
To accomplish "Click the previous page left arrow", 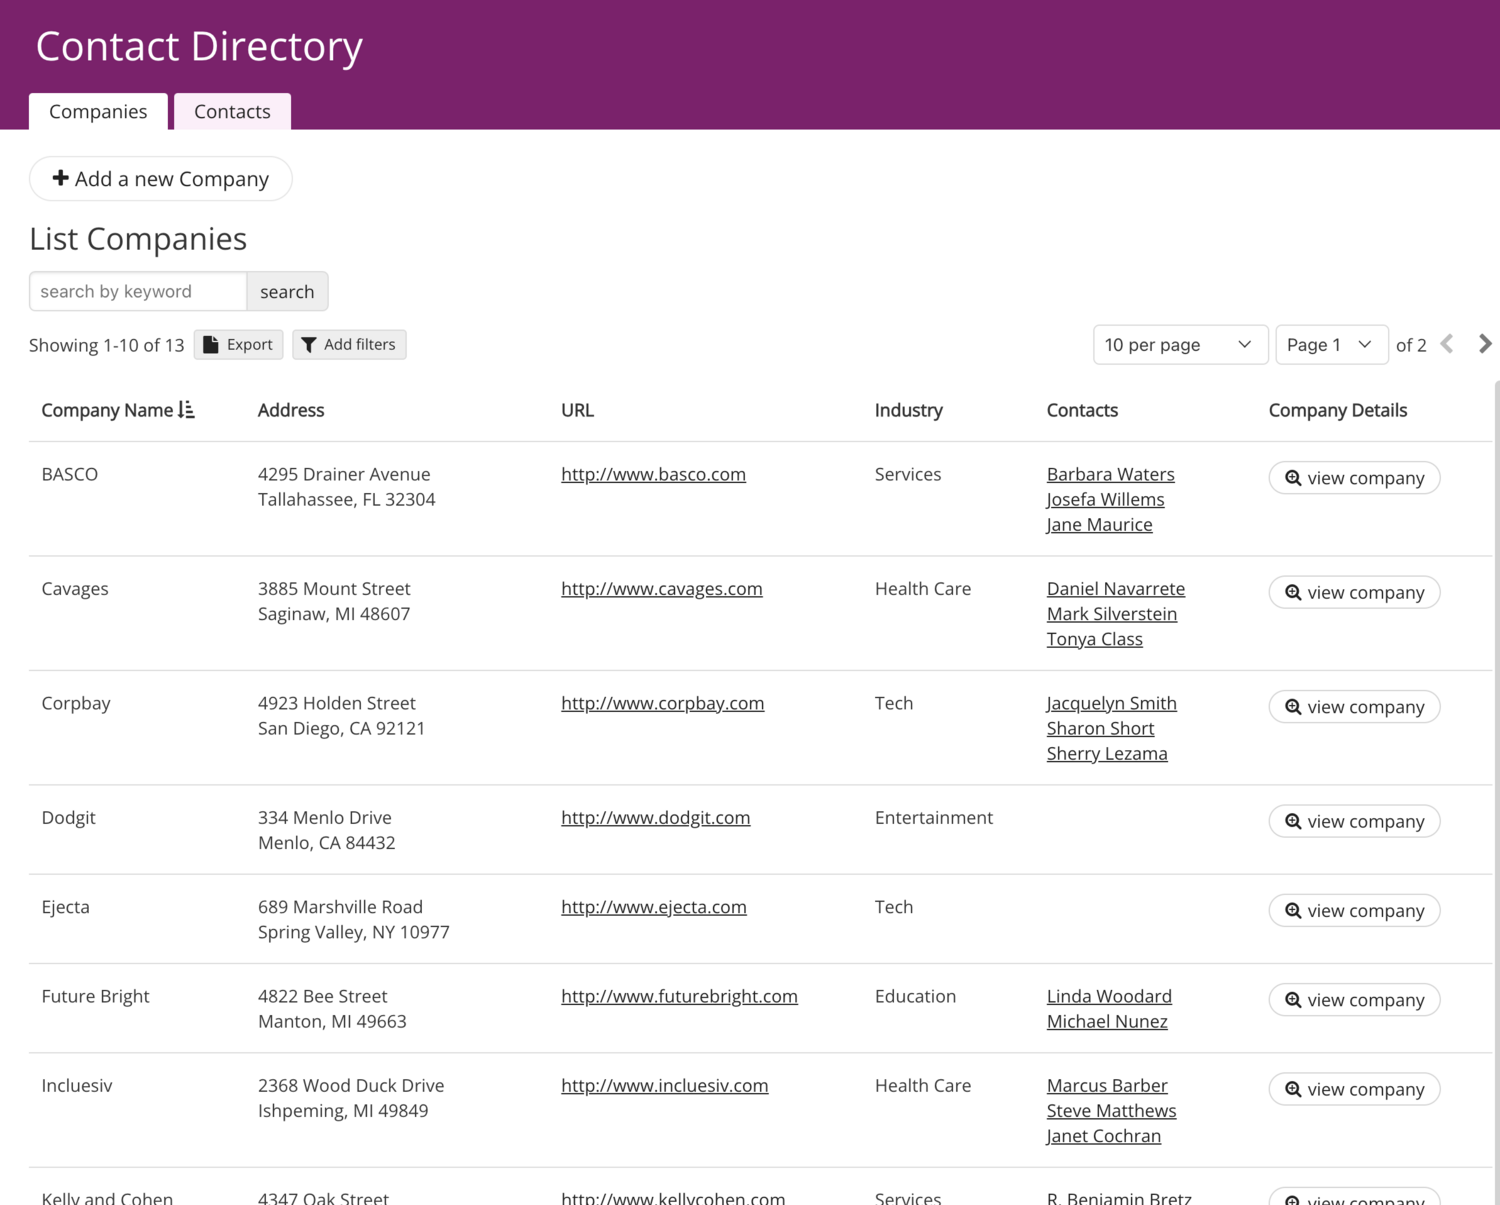I will 1447,344.
